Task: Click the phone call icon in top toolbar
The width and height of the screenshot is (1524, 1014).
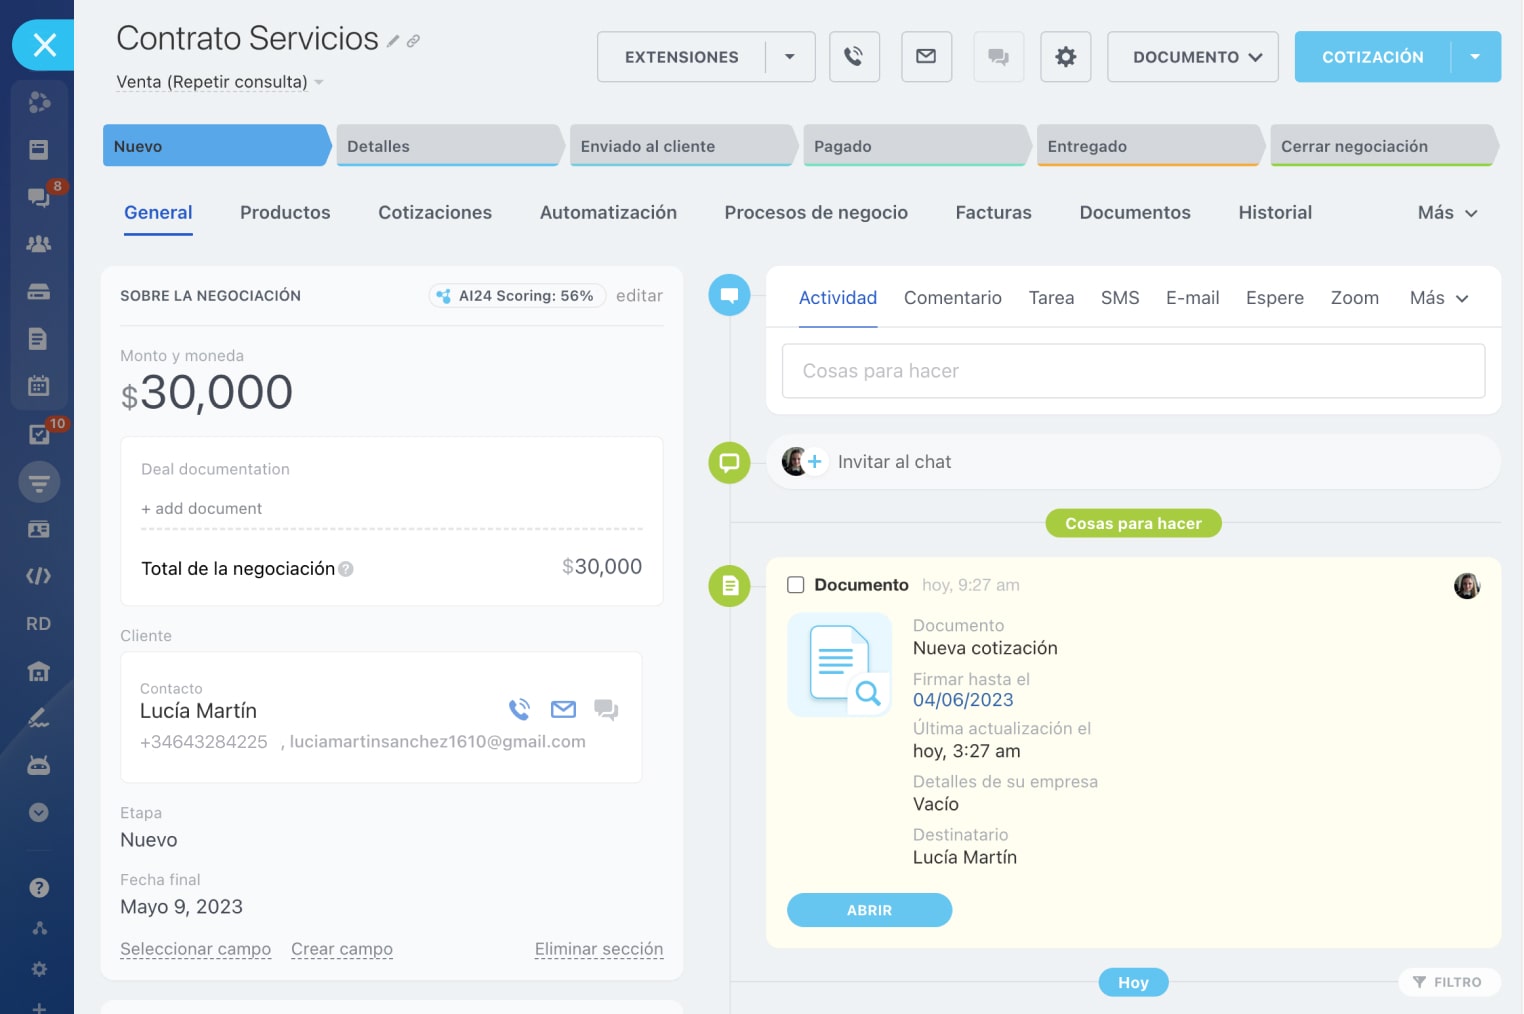Action: pos(853,57)
